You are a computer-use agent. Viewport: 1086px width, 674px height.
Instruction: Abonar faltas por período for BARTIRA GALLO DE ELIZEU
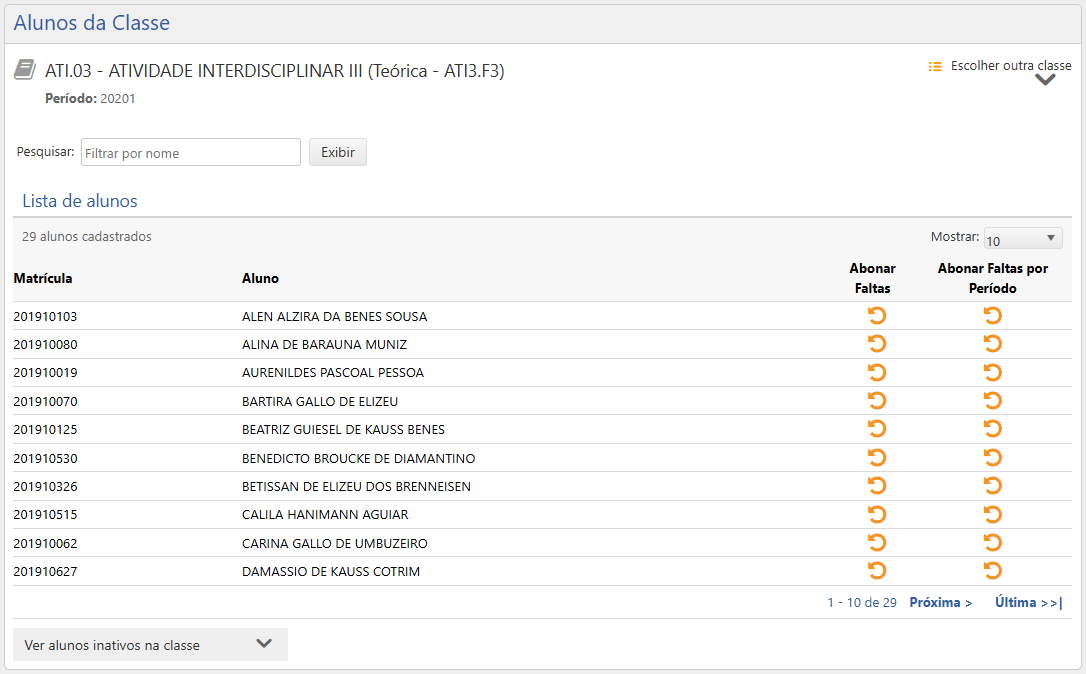point(992,400)
